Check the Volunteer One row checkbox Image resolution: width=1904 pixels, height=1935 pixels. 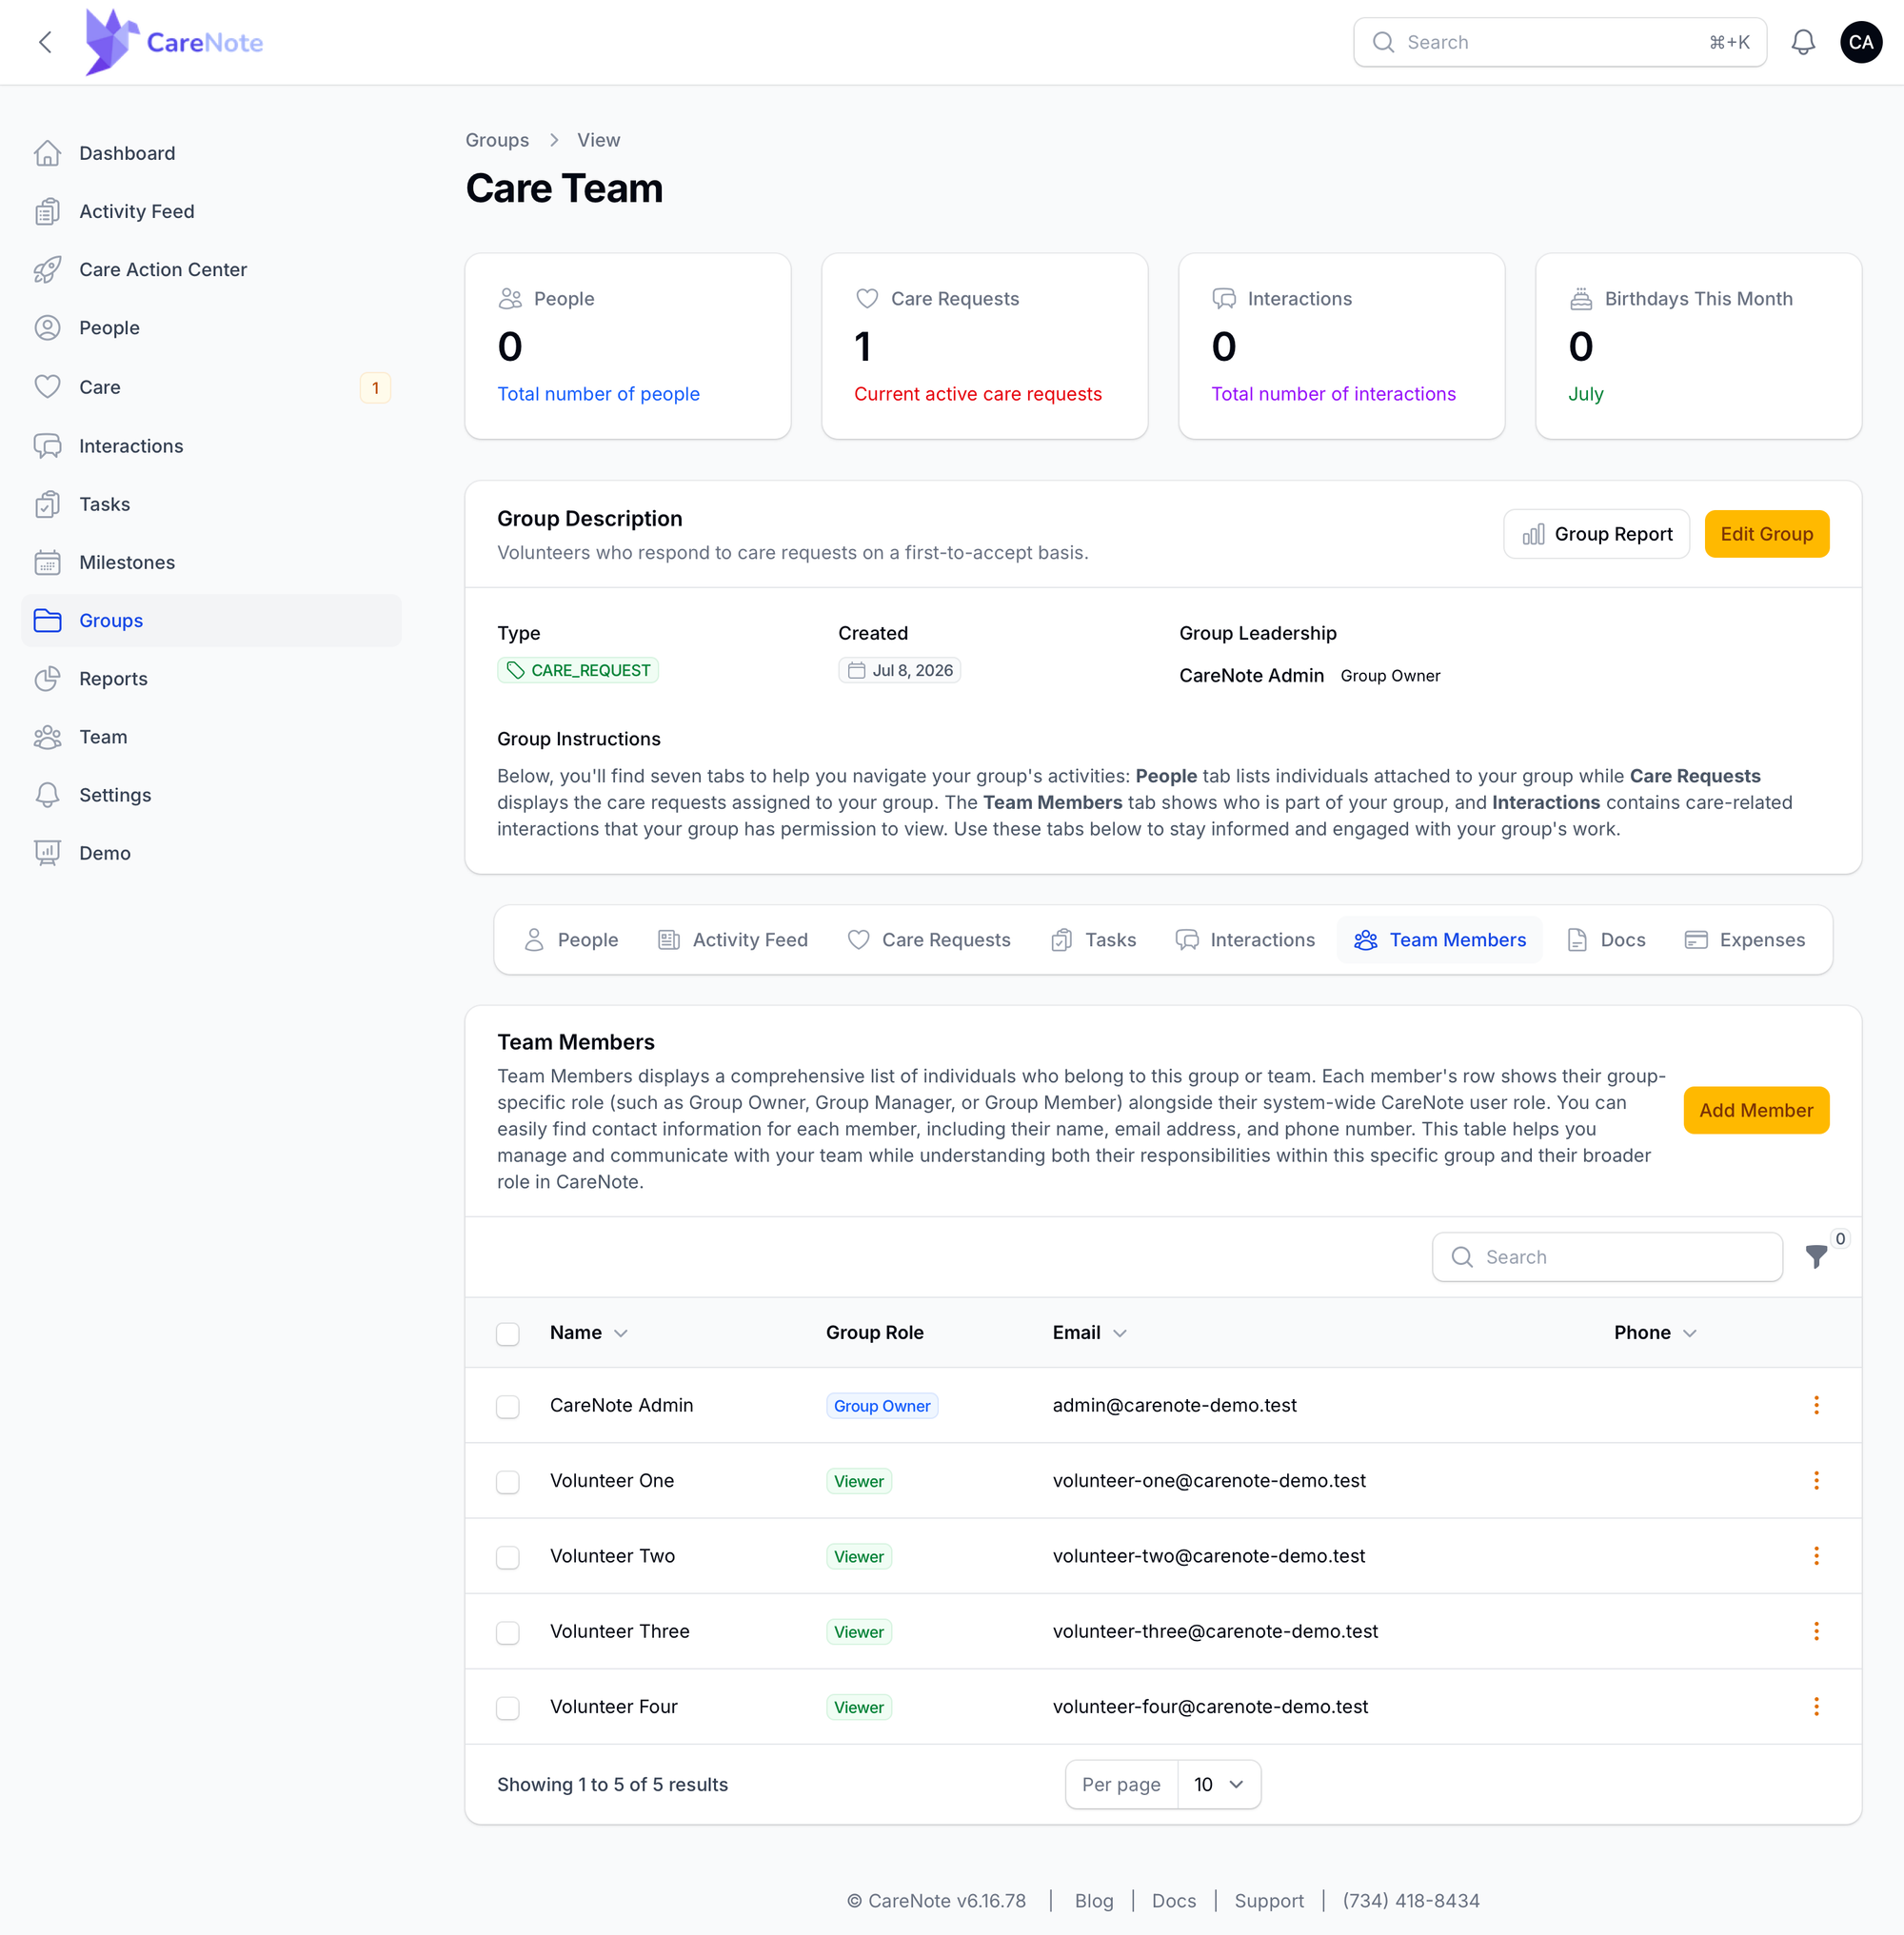coord(508,1482)
